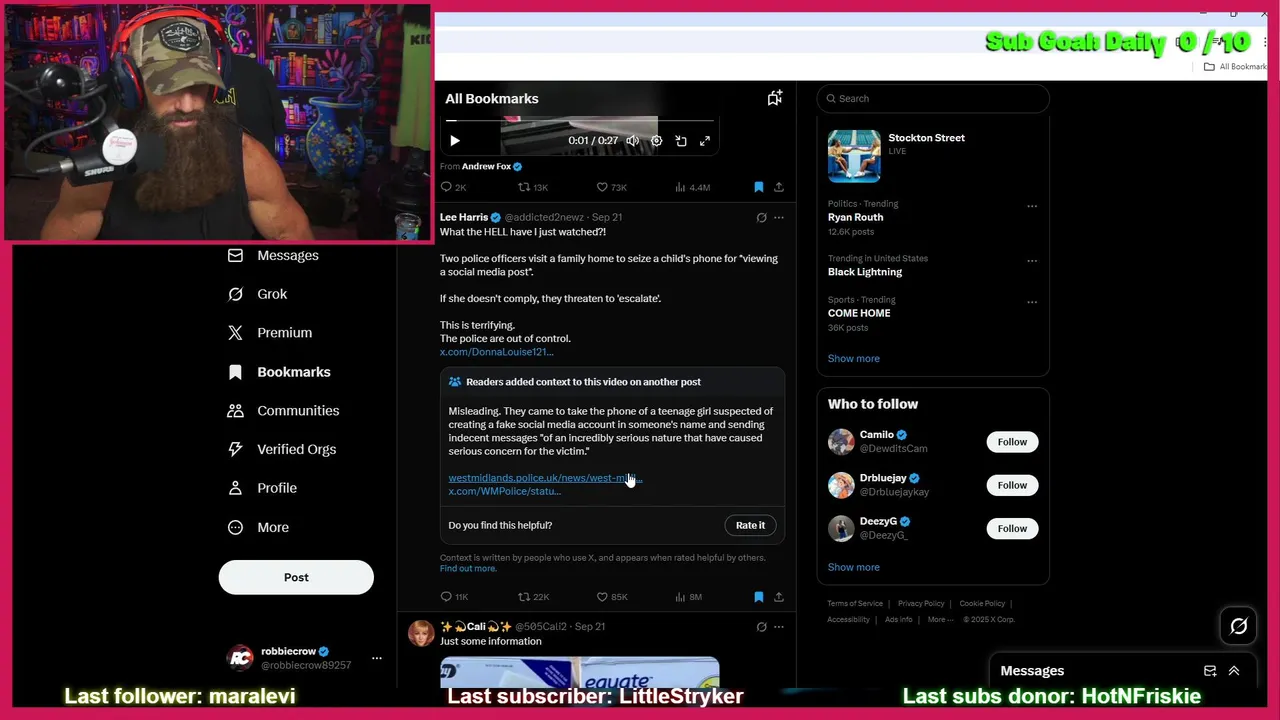Open Profile in the sidebar
The height and width of the screenshot is (720, 1280).
pos(262,488)
